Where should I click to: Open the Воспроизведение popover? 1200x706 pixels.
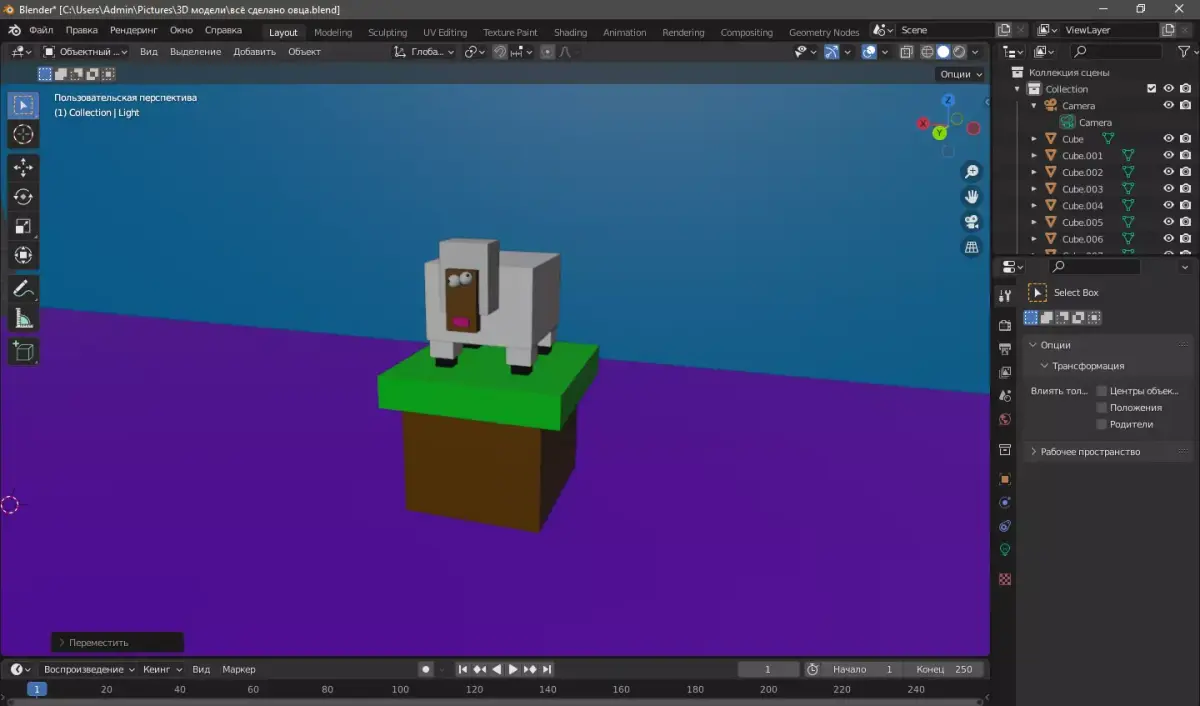click(x=90, y=669)
